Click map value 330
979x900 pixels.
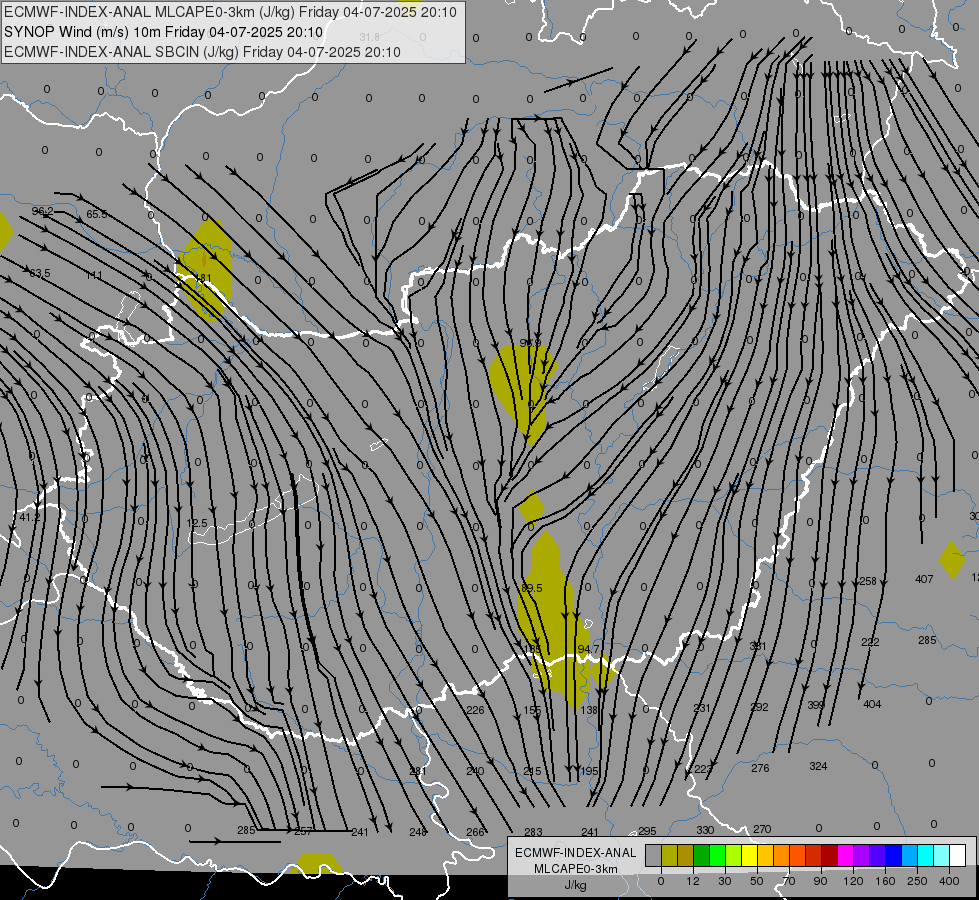[x=705, y=831]
